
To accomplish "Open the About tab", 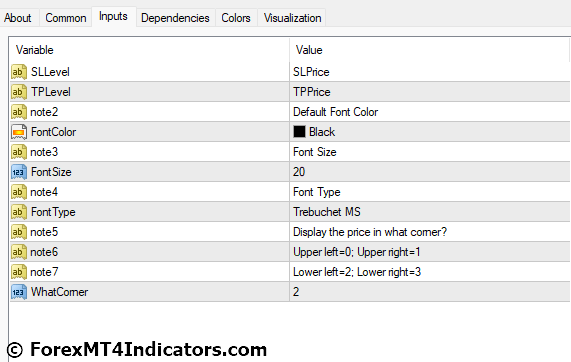I will click(17, 18).
